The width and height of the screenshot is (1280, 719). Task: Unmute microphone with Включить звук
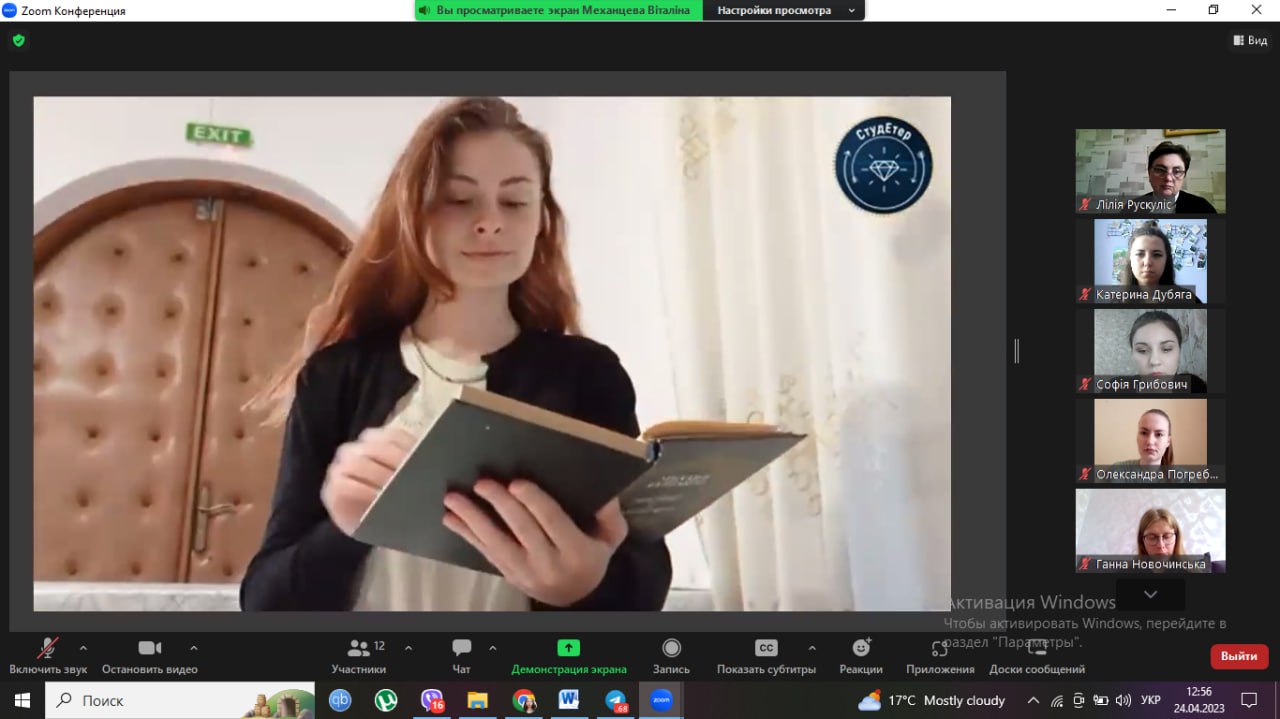[48, 648]
